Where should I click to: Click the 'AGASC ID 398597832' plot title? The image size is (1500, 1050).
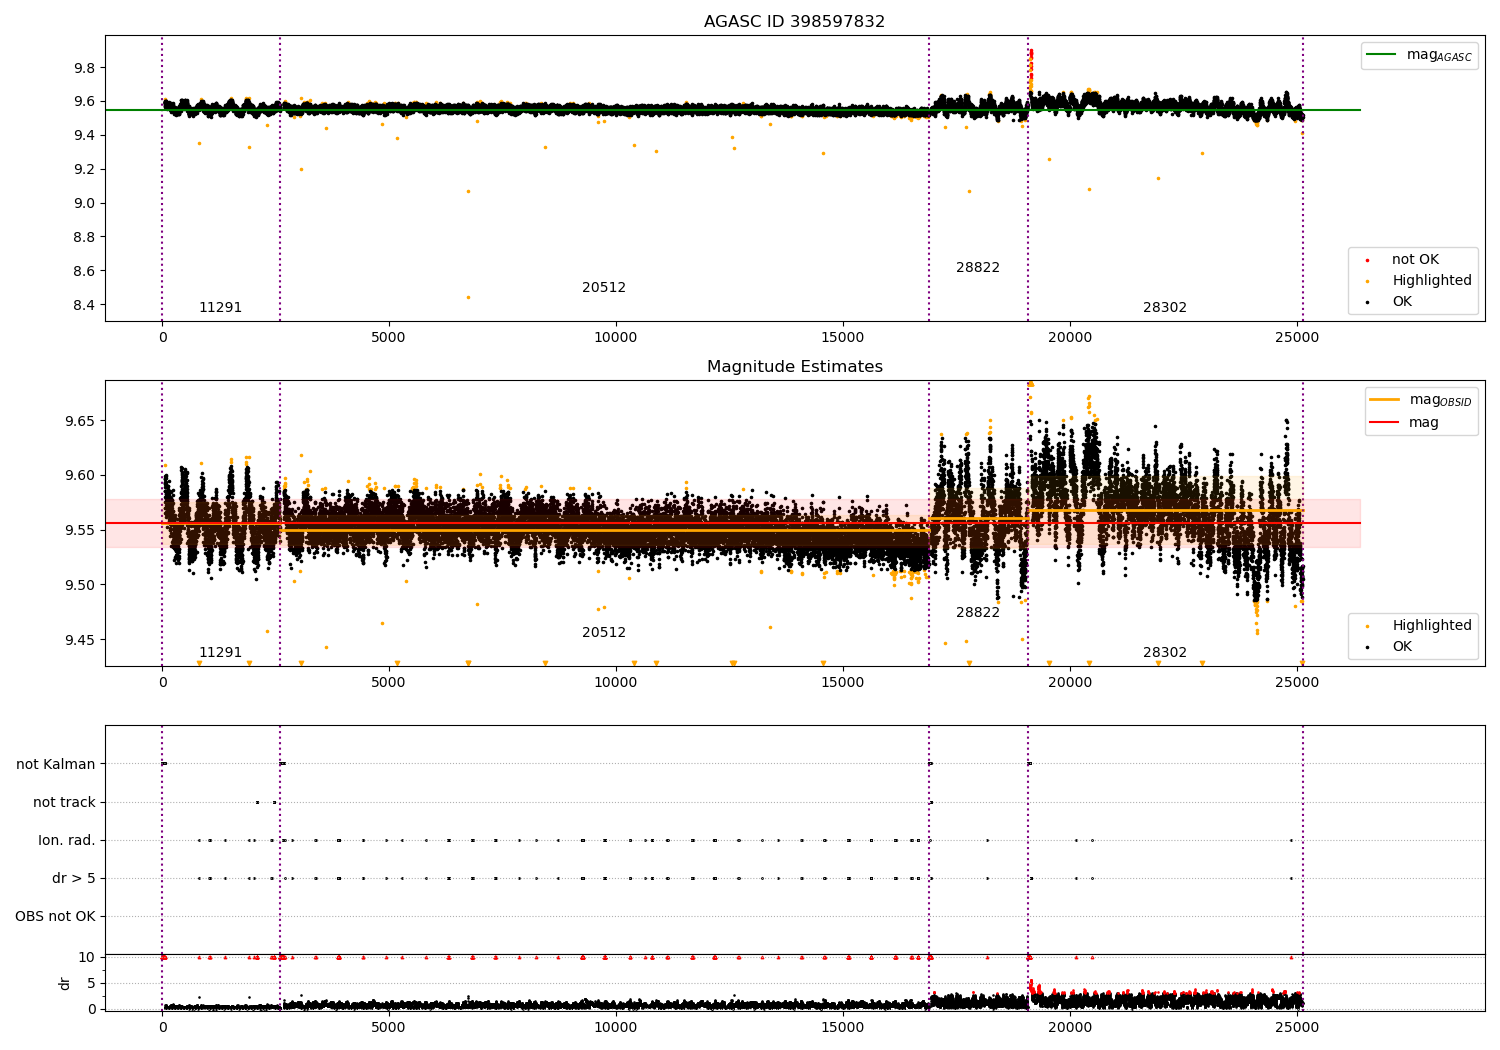[x=794, y=21]
